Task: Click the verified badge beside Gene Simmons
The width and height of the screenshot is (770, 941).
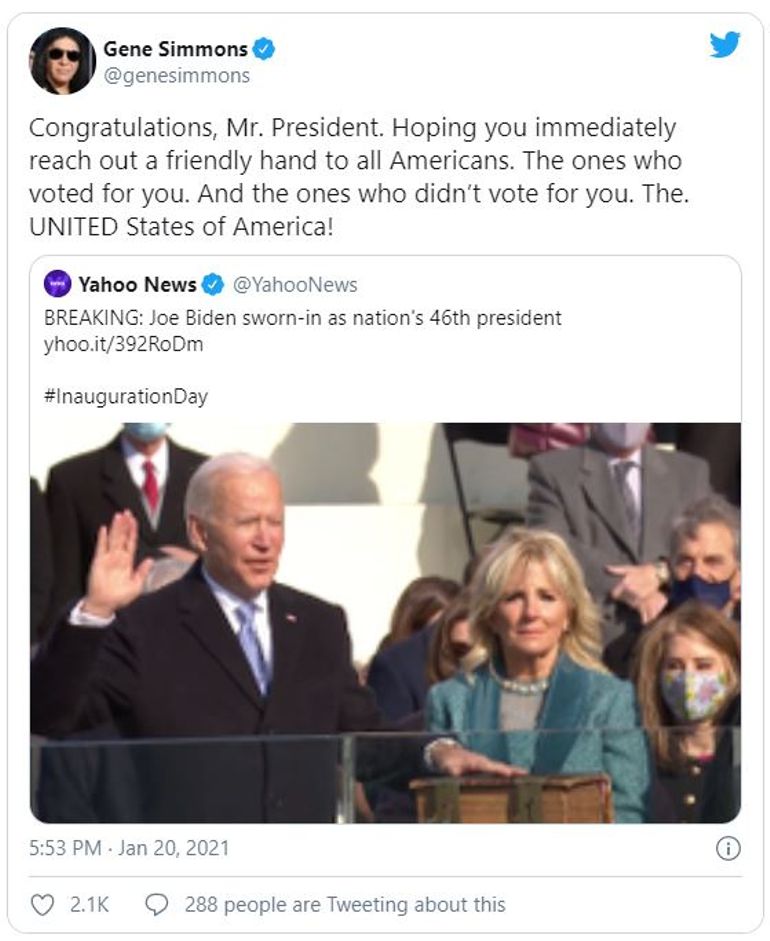Action: pos(264,48)
